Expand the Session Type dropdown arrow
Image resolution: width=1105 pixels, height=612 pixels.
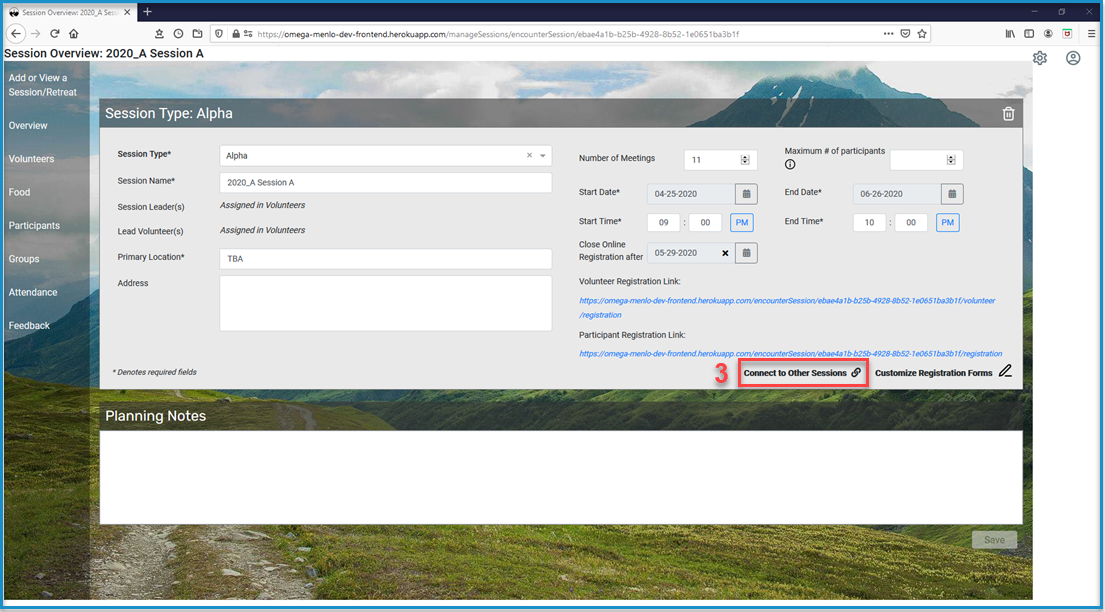[x=543, y=155]
